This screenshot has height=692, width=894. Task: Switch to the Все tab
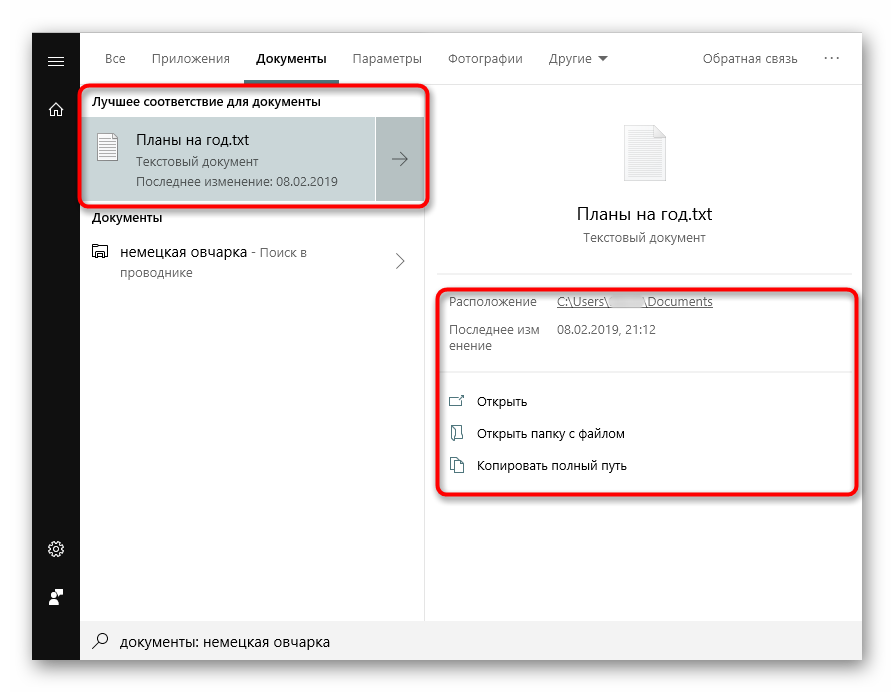tap(115, 59)
